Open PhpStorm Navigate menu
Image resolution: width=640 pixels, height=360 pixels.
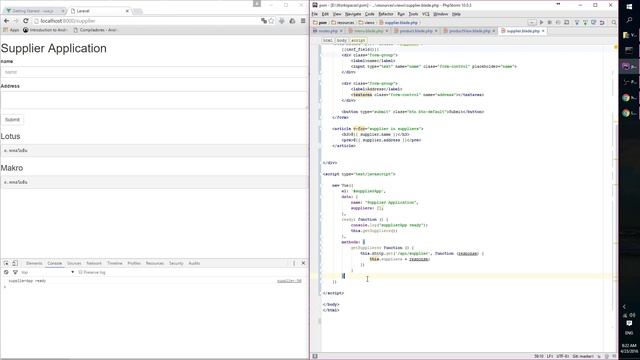pyautogui.click(x=353, y=14)
